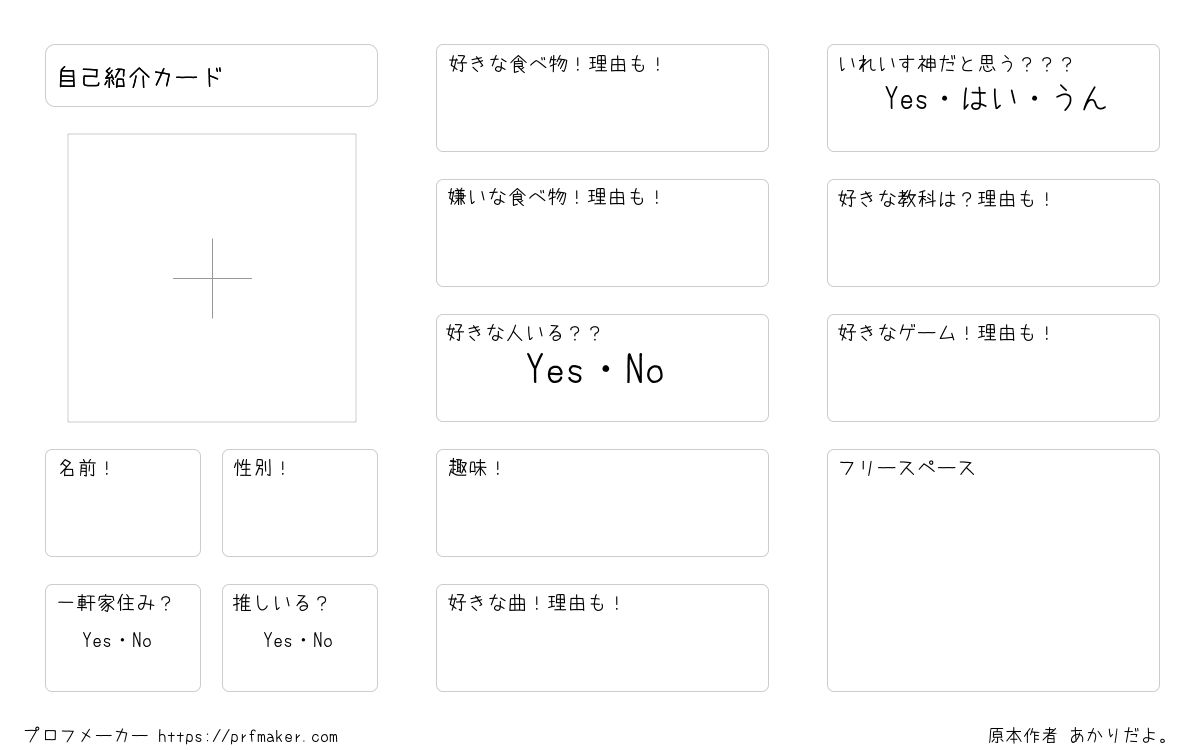Click the いれいす神だと思う？？？ question heading
Image resolution: width=1200 pixels, height=750 pixels.
point(955,64)
